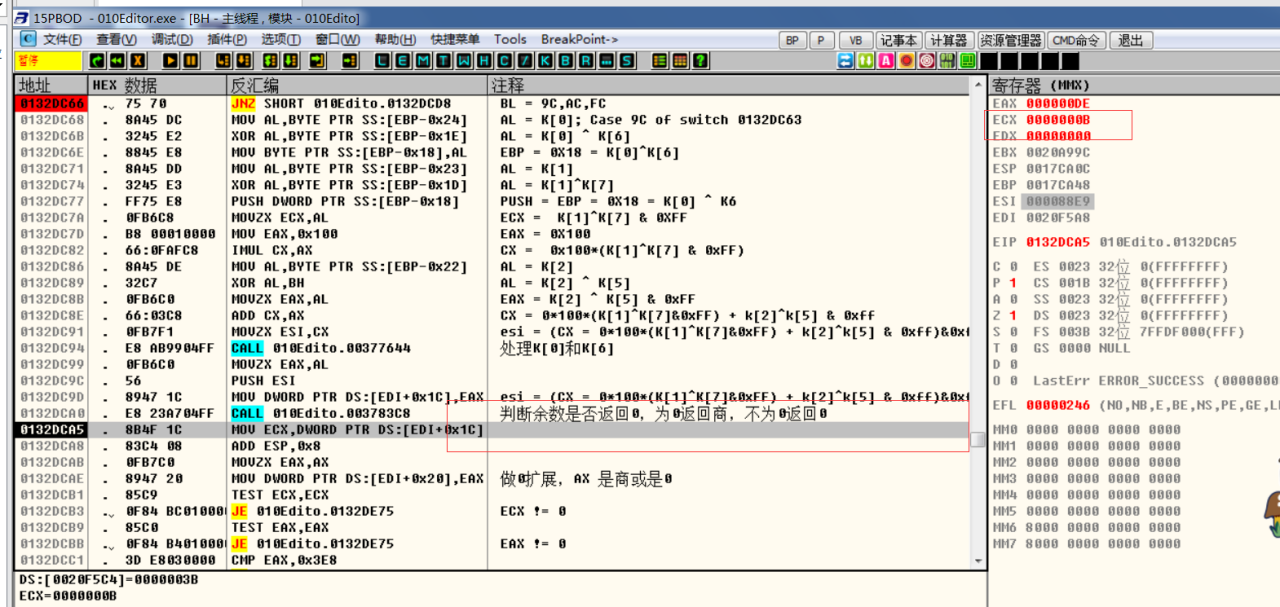Open the 快捷菜单 dropdown menu

[x=455, y=39]
